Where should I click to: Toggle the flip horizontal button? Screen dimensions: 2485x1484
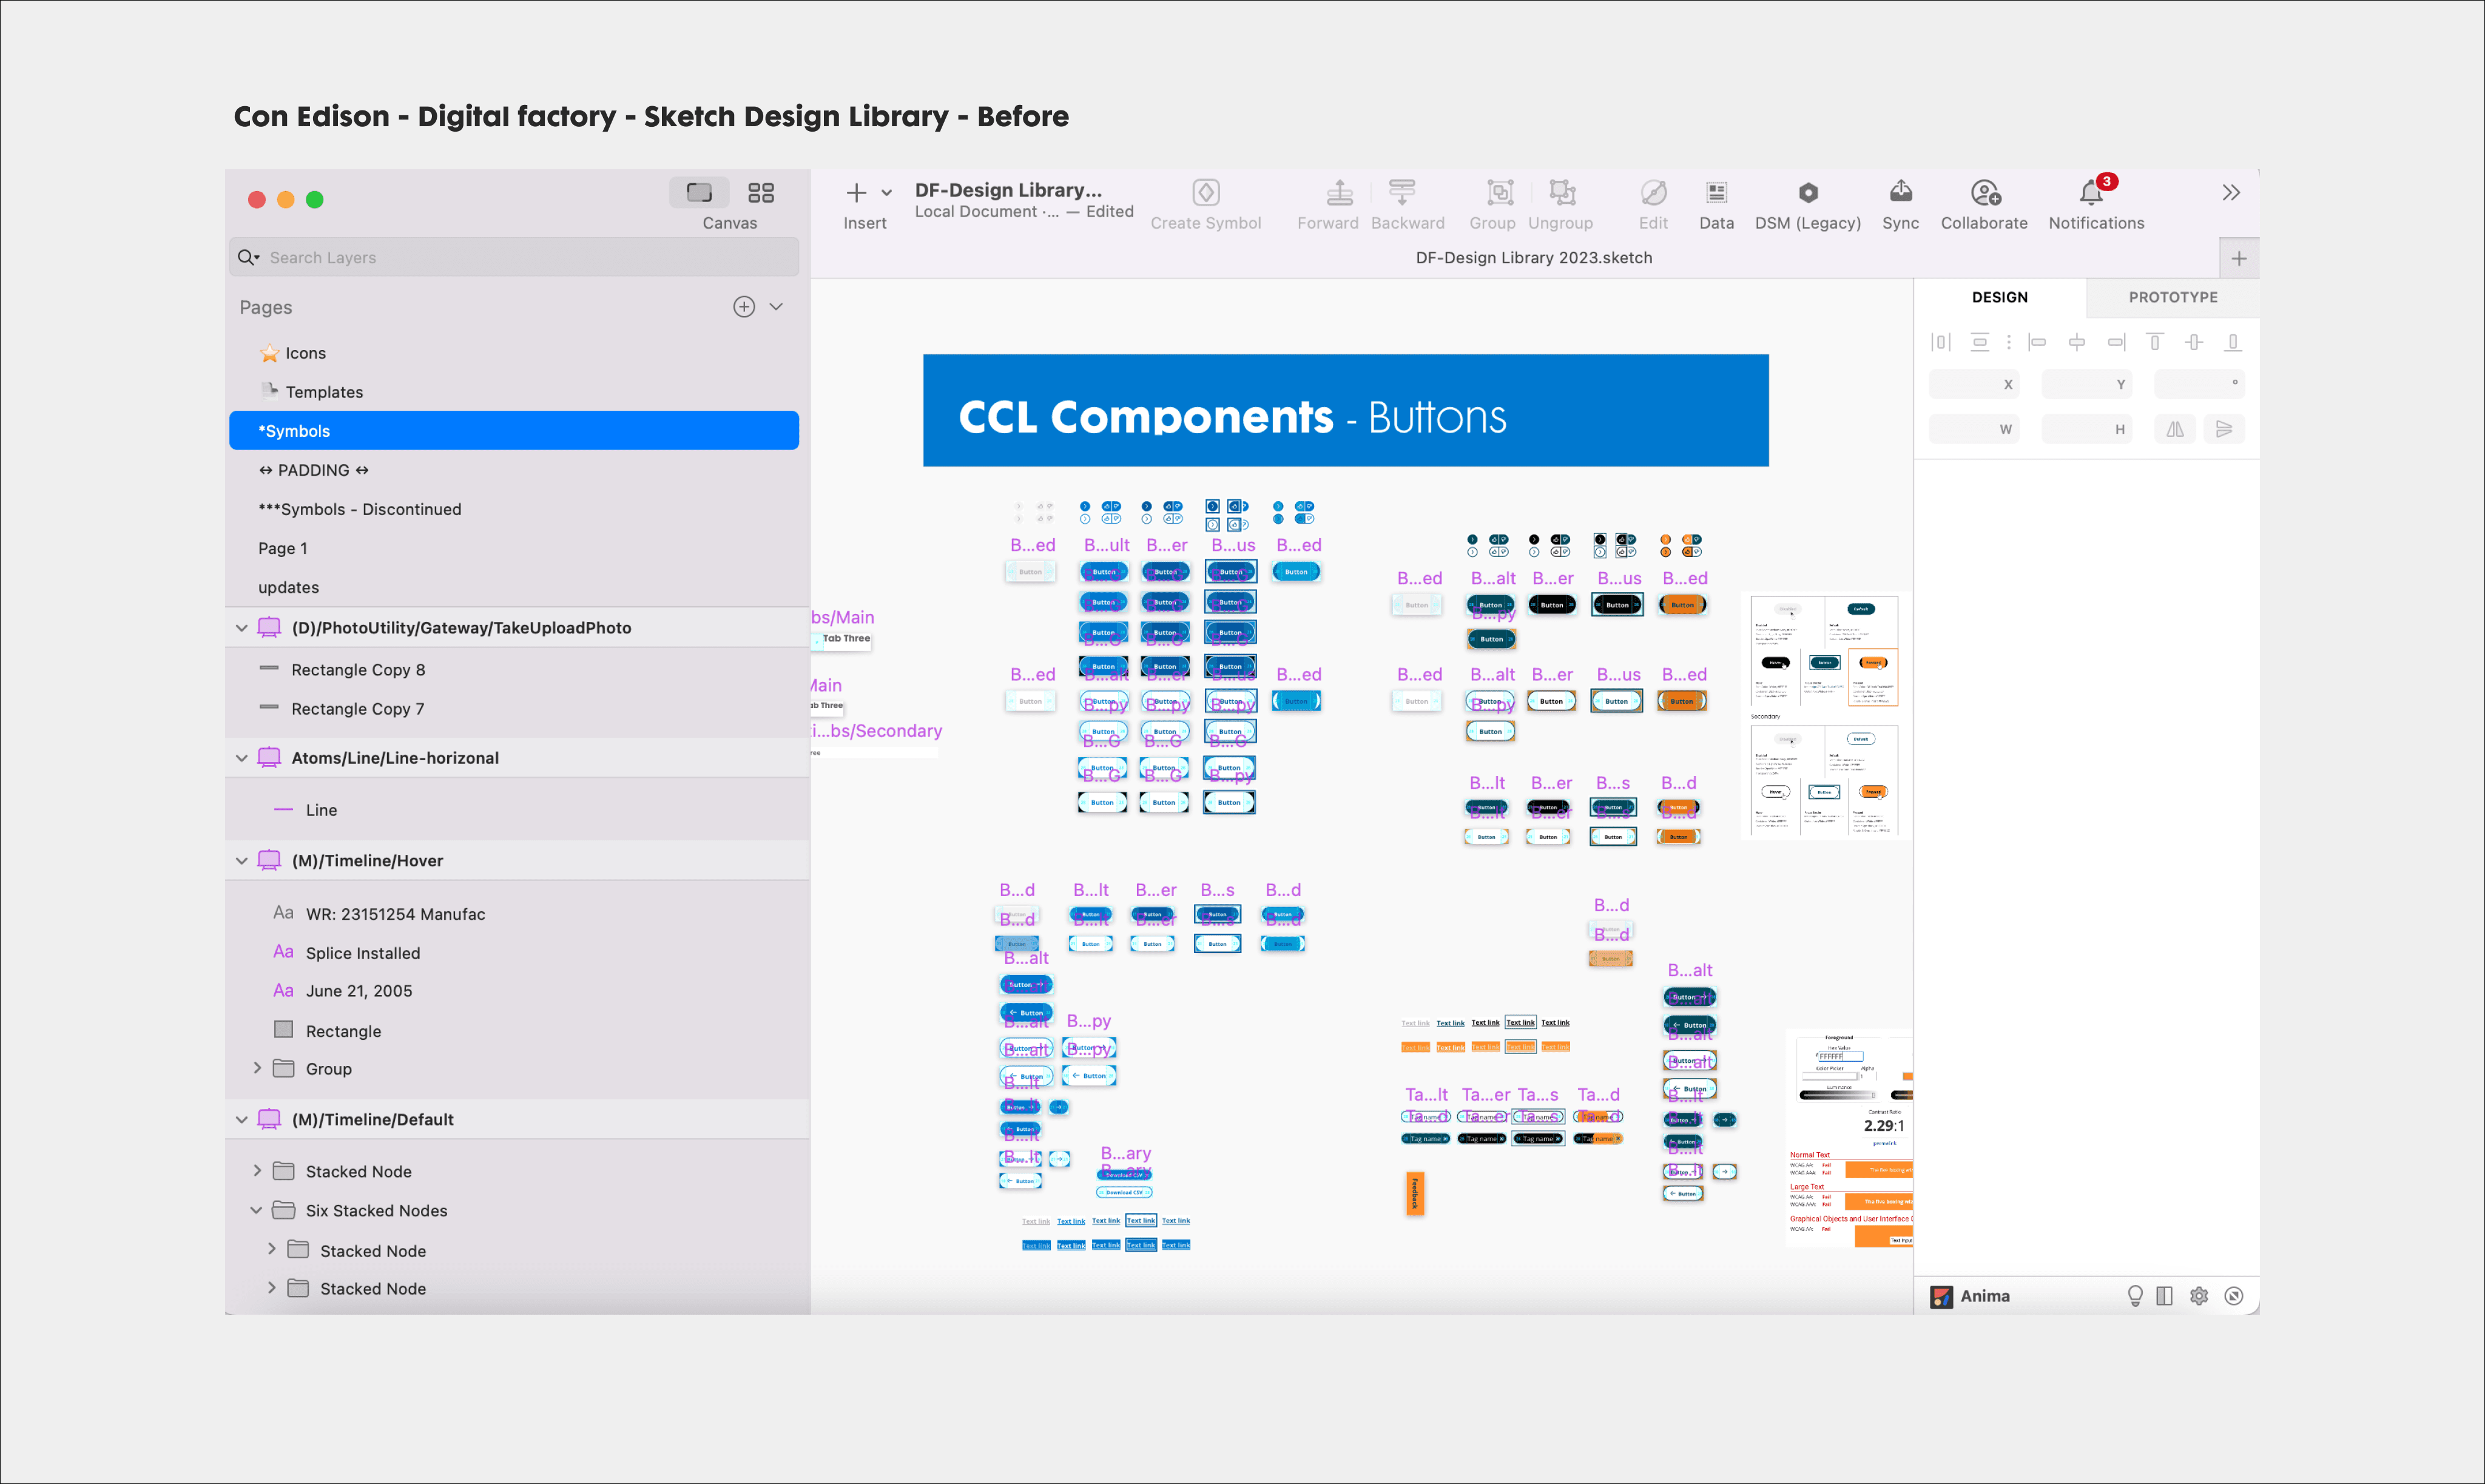pos(2175,429)
